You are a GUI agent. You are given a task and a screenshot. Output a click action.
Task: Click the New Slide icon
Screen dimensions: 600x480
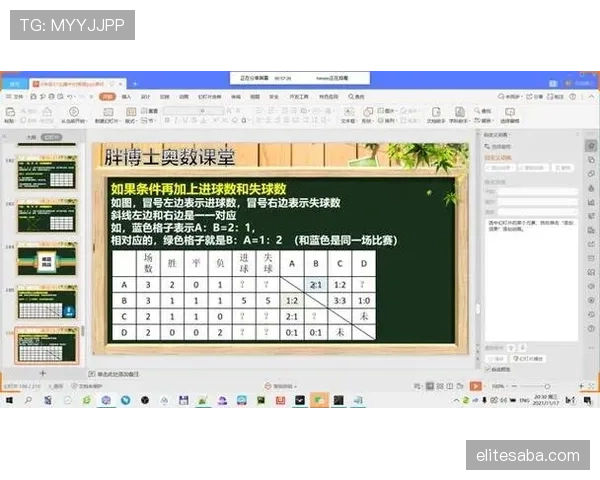point(108,111)
